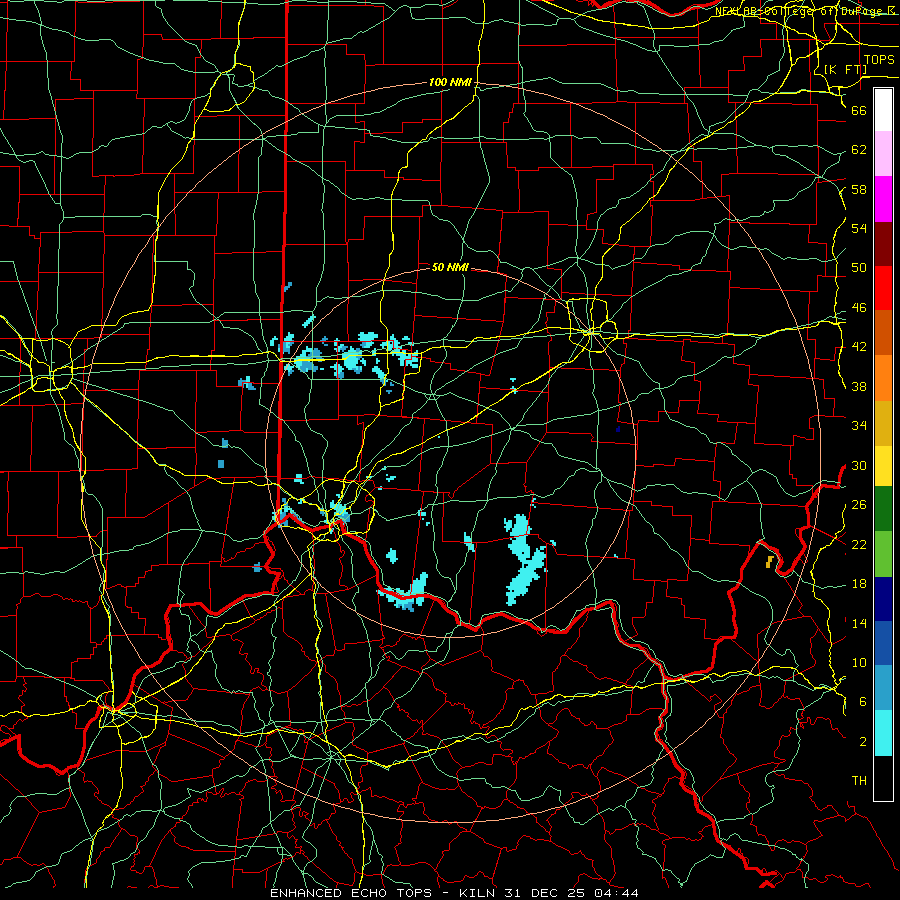Select the bright red legend swatch

coord(883,288)
